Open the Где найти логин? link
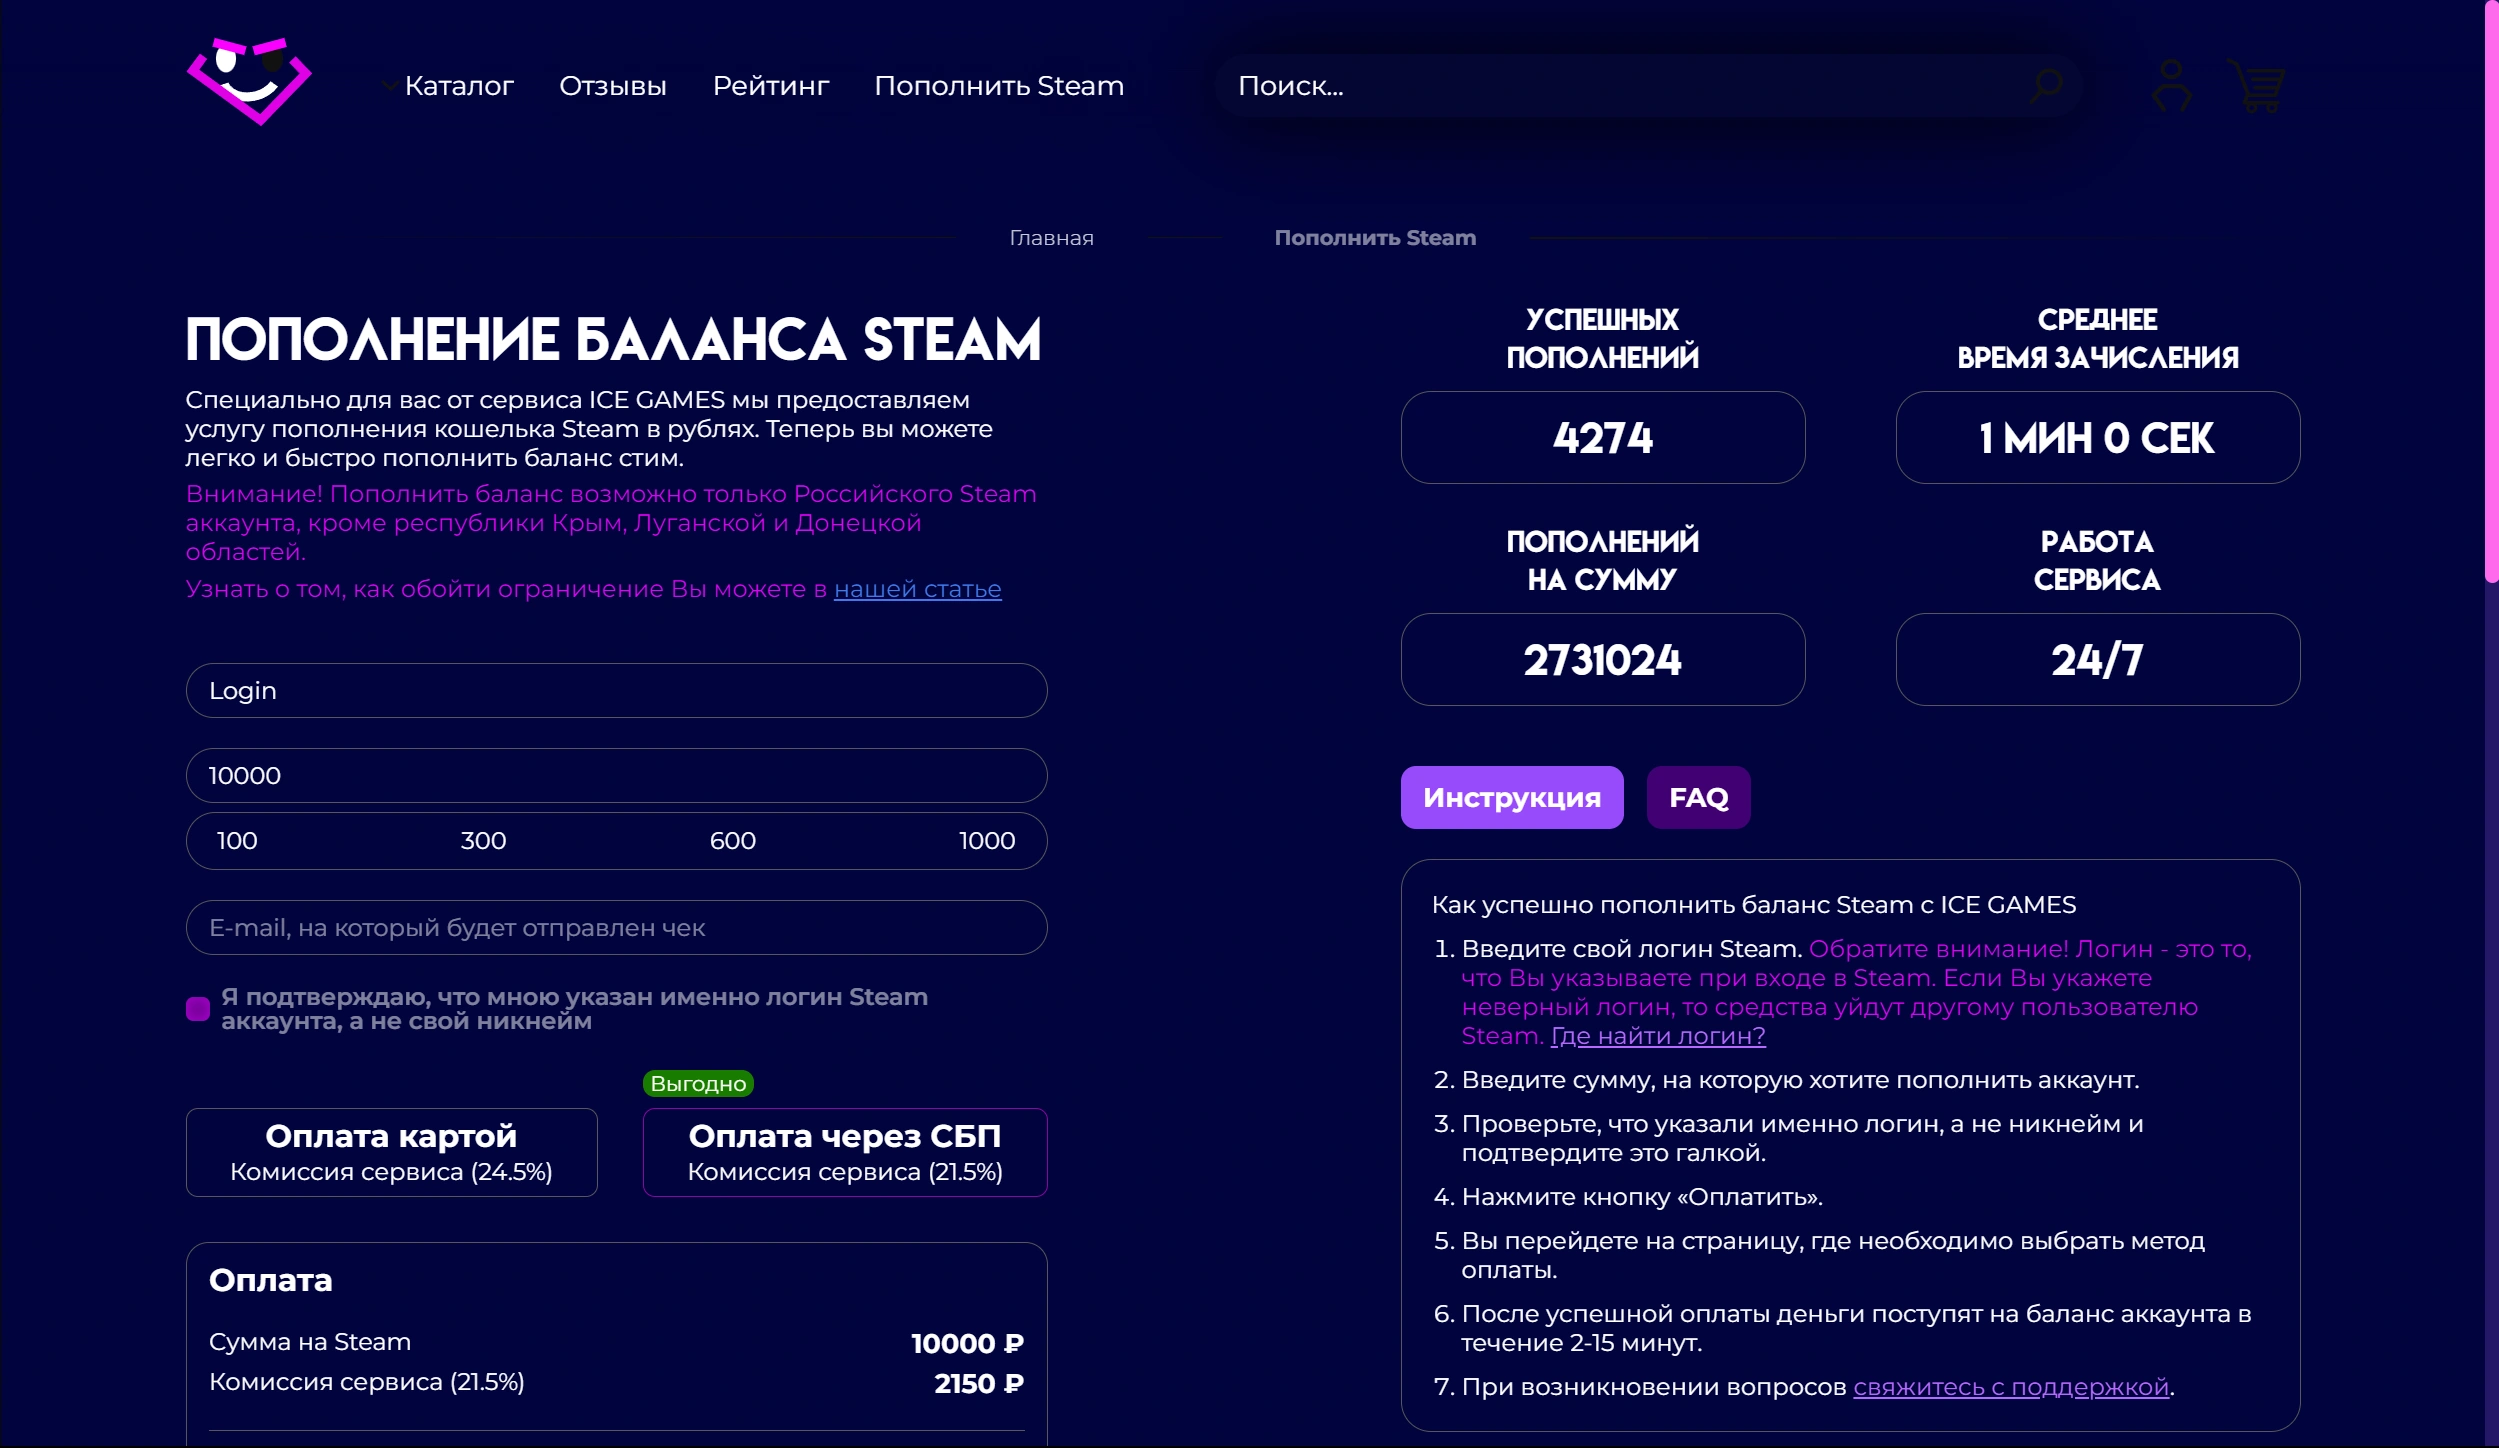 [x=1658, y=1036]
